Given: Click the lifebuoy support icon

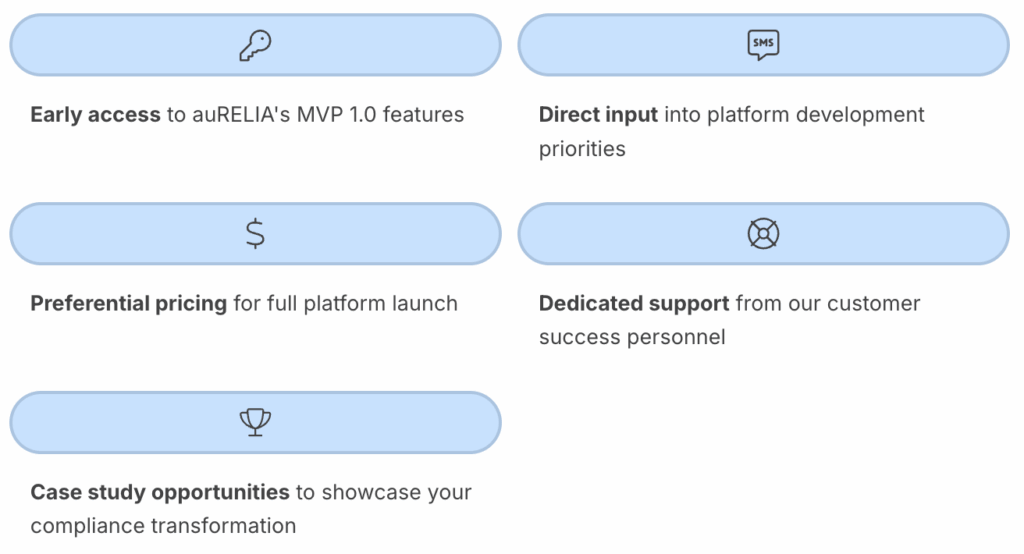Looking at the screenshot, I should (x=763, y=233).
